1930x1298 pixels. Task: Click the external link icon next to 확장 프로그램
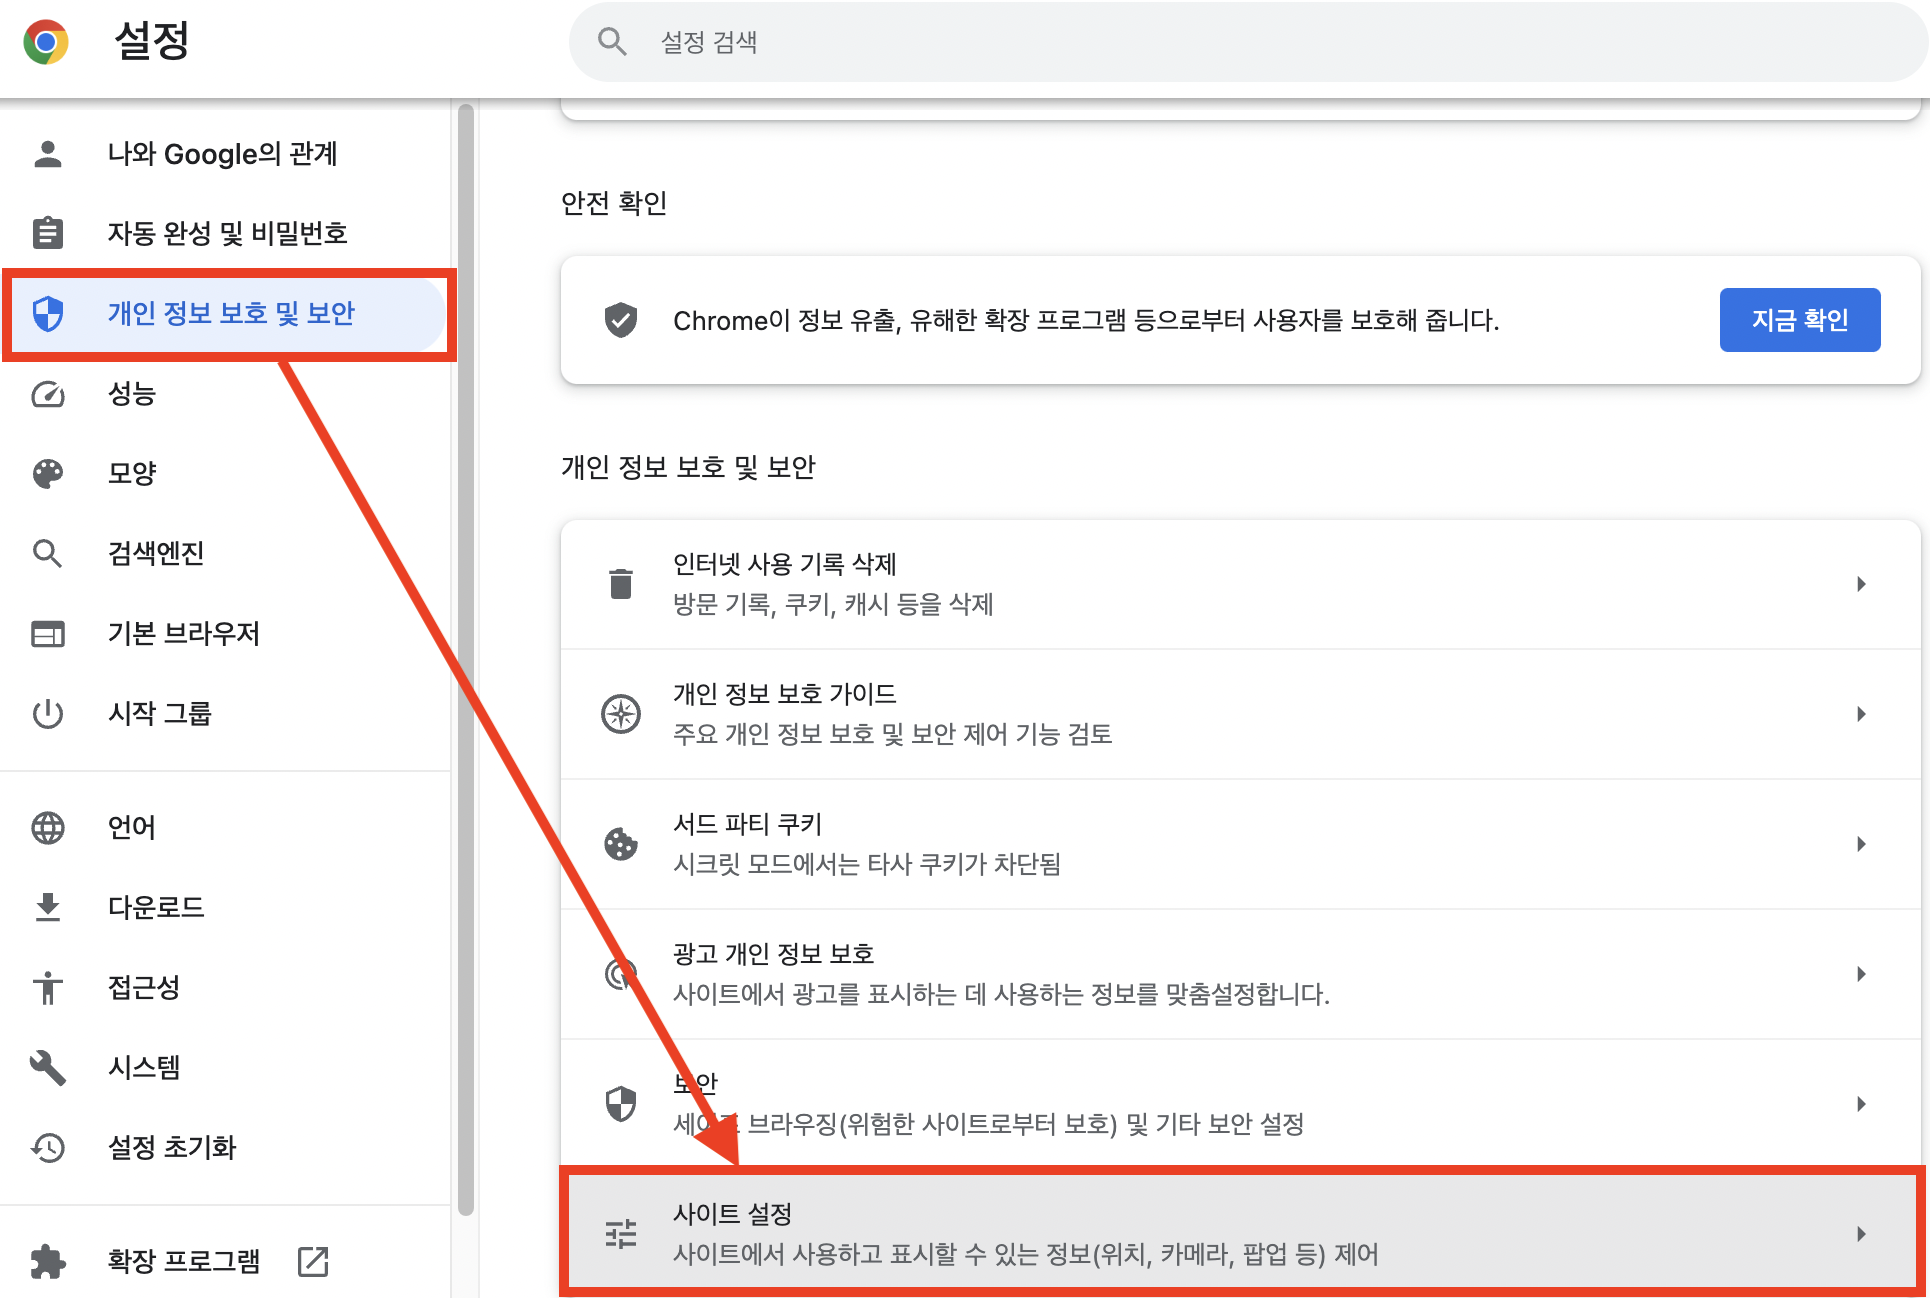click(x=312, y=1260)
